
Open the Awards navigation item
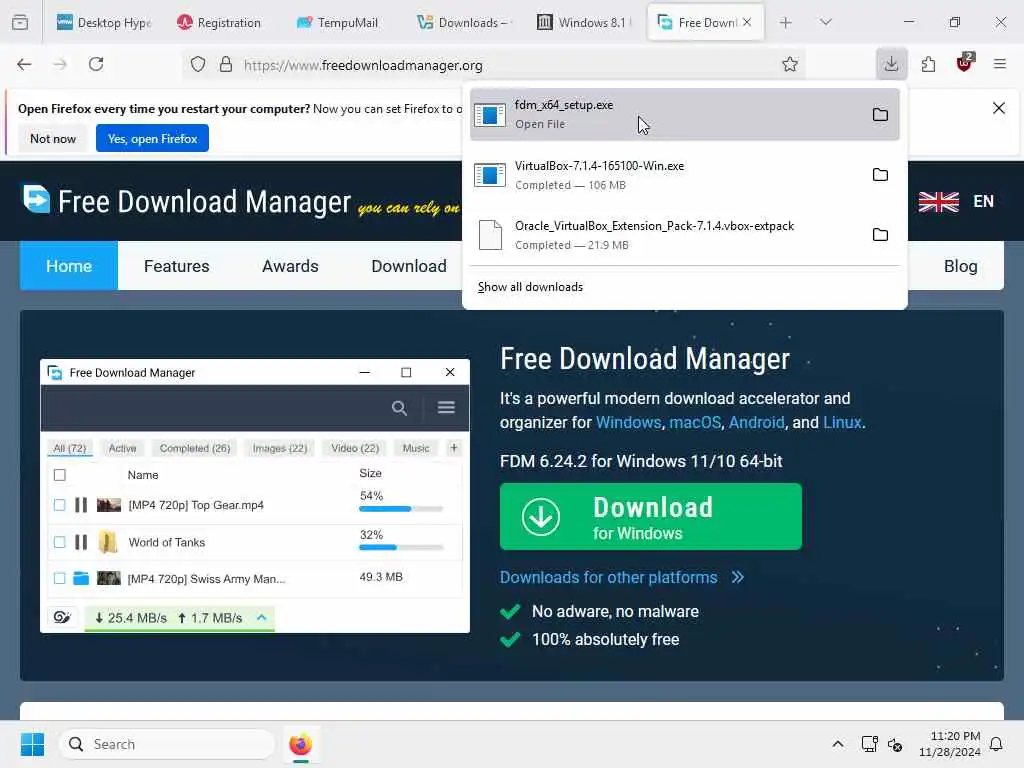point(290,266)
